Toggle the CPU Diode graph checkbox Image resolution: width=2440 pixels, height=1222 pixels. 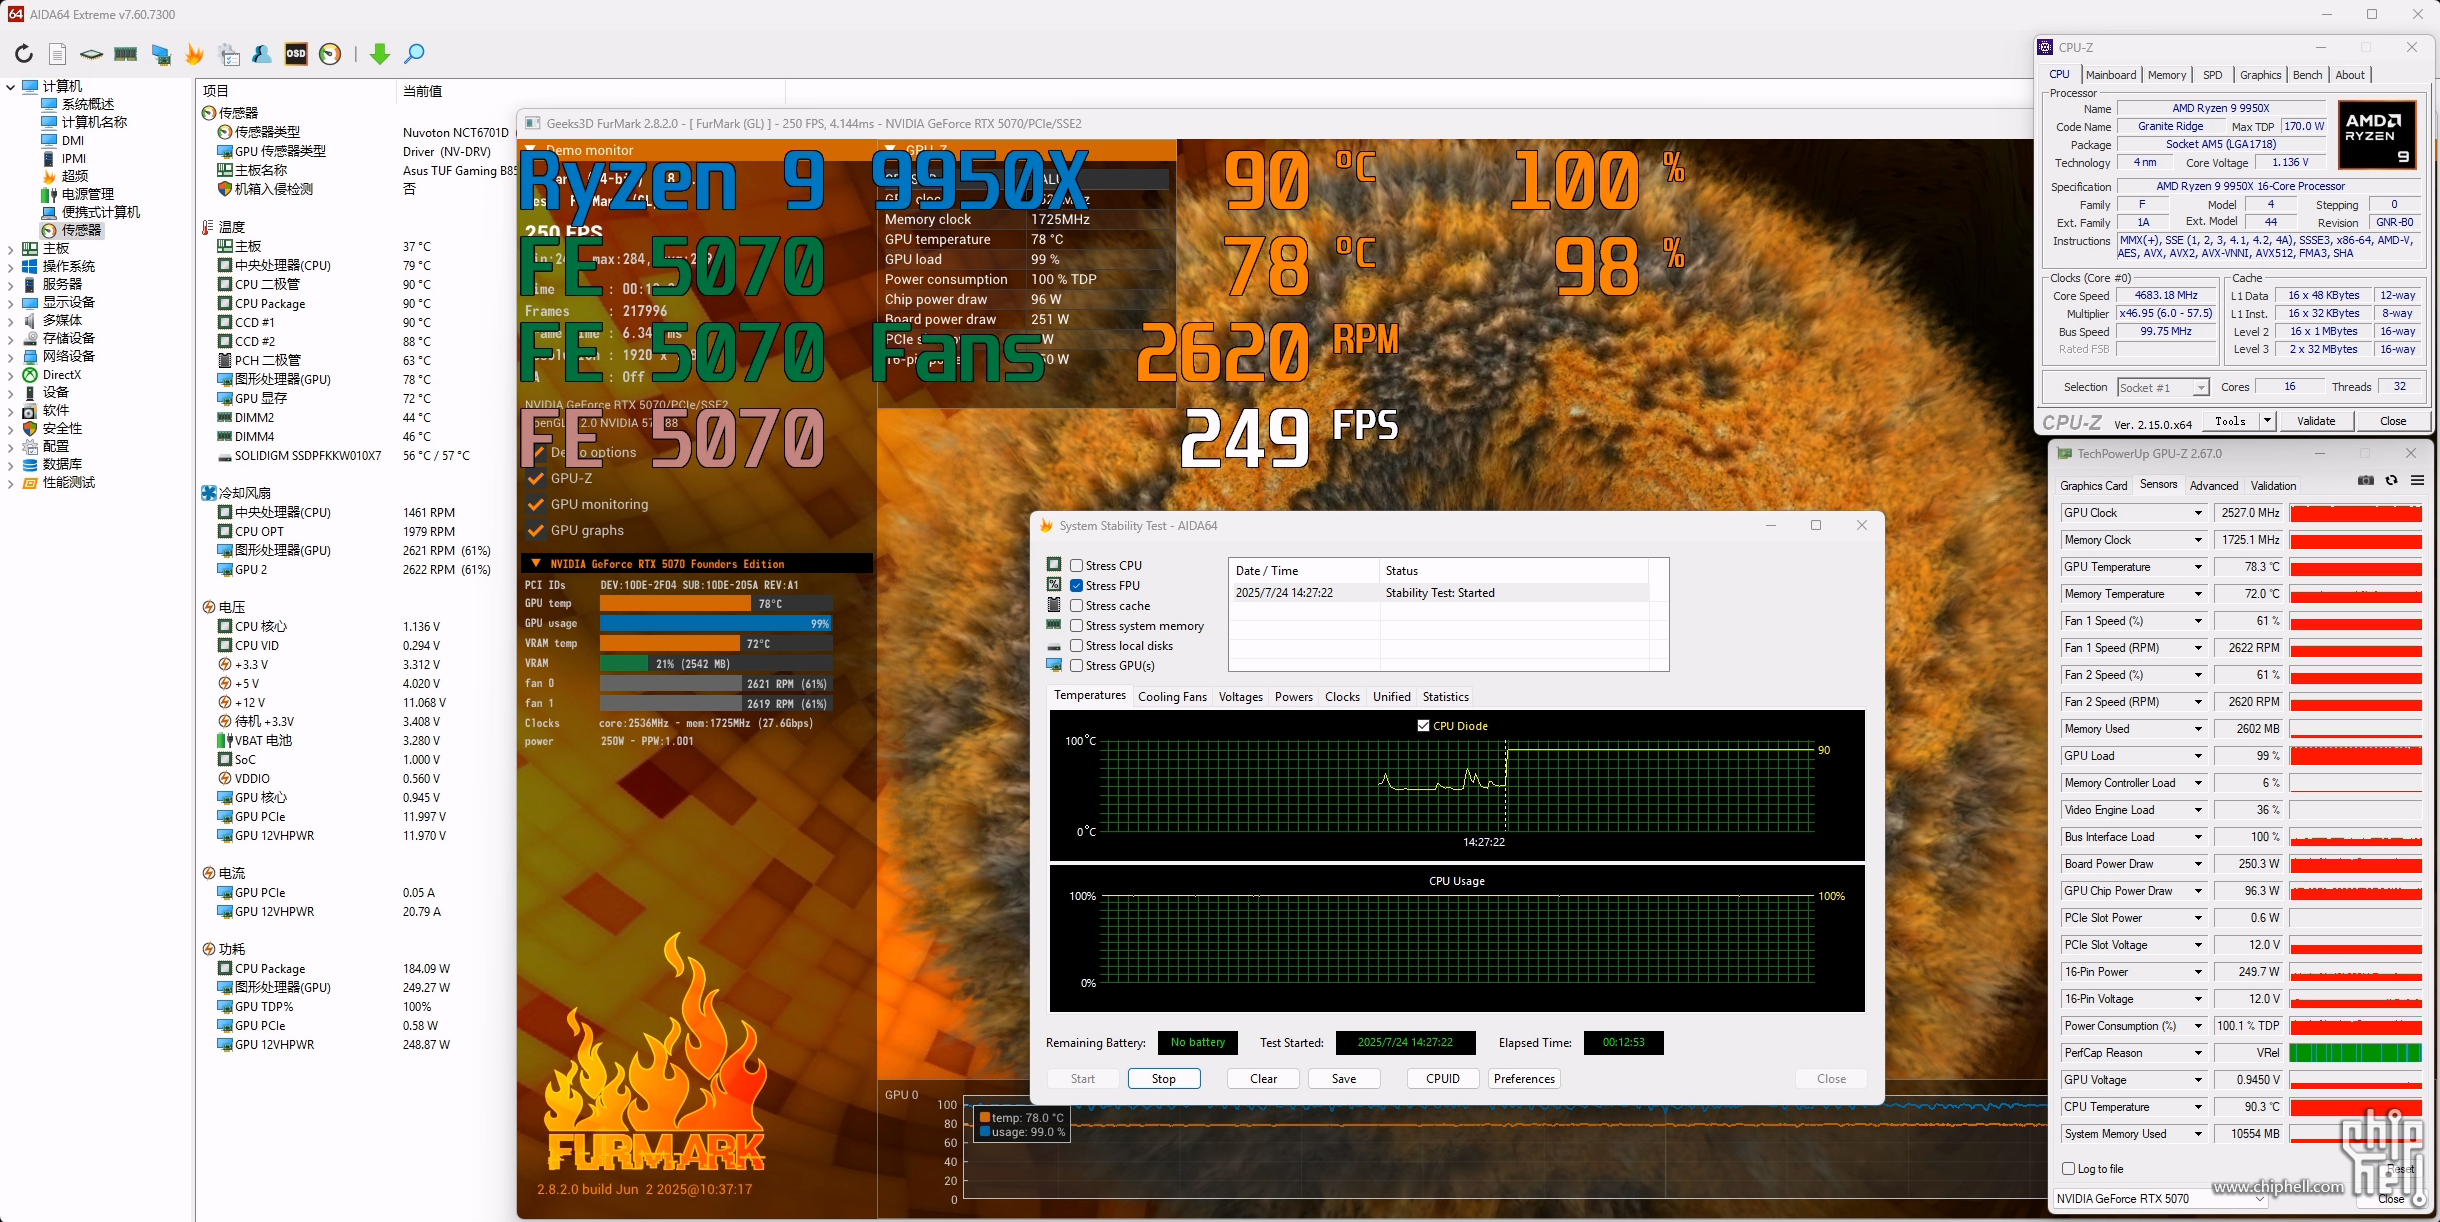tap(1423, 726)
